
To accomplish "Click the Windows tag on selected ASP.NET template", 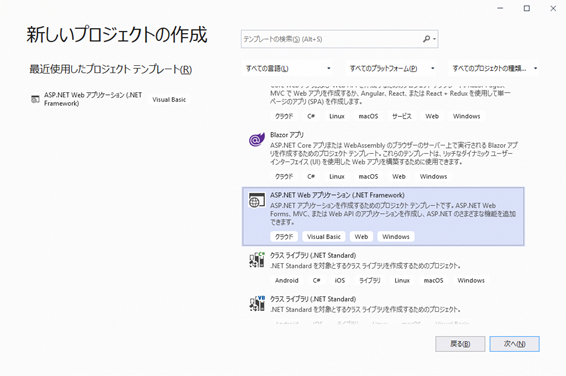I will coord(396,237).
